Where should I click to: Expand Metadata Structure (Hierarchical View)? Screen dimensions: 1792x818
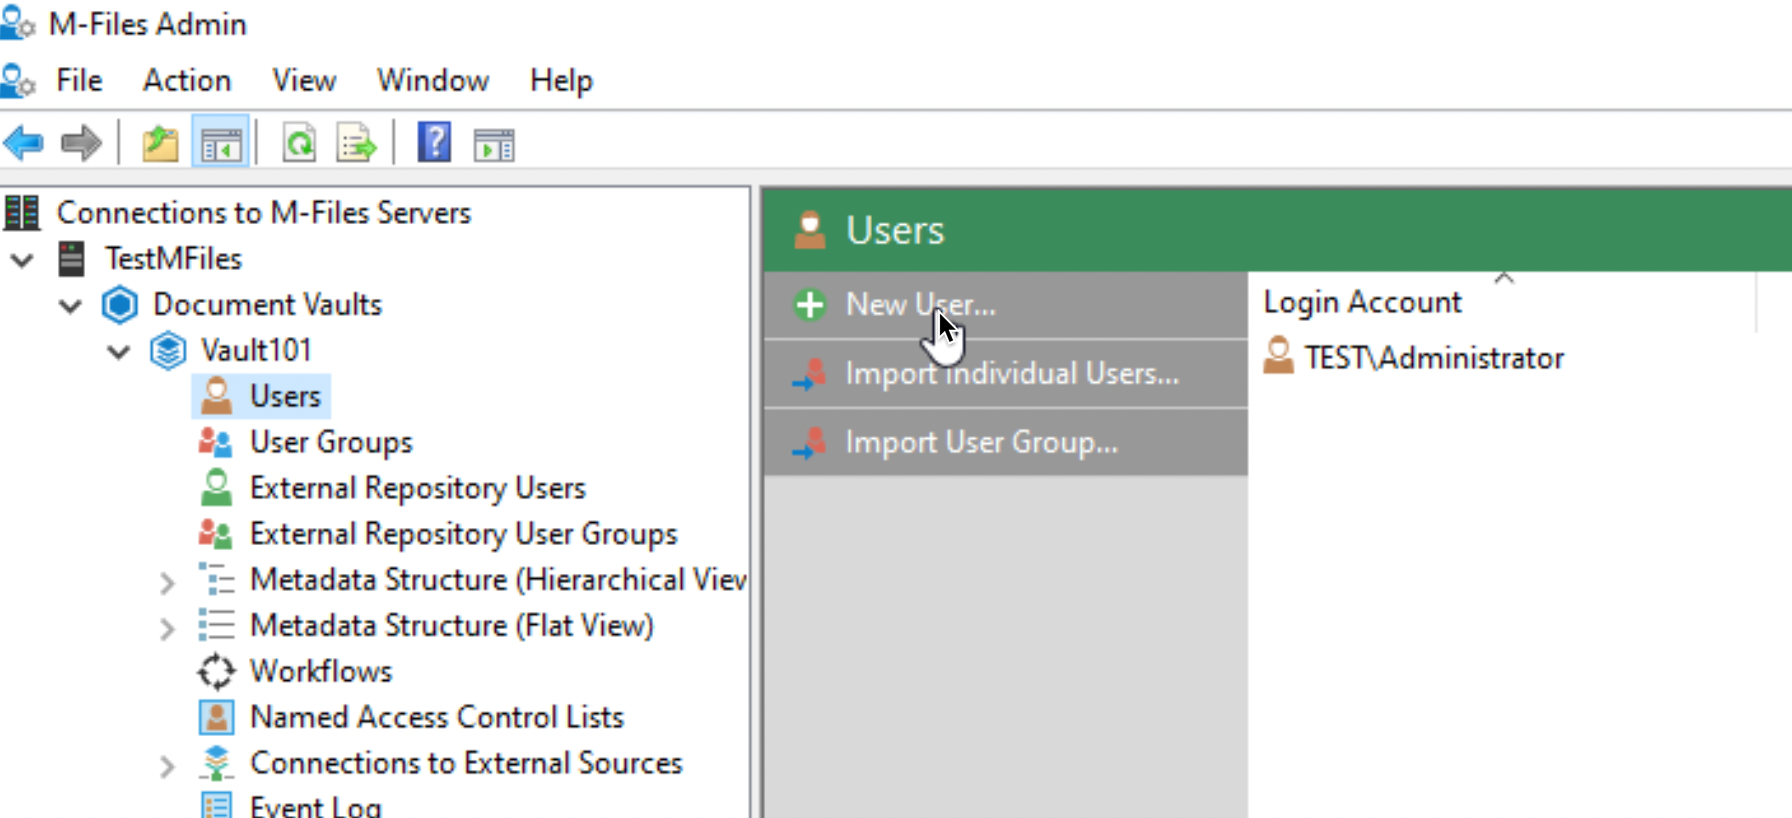[167, 582]
